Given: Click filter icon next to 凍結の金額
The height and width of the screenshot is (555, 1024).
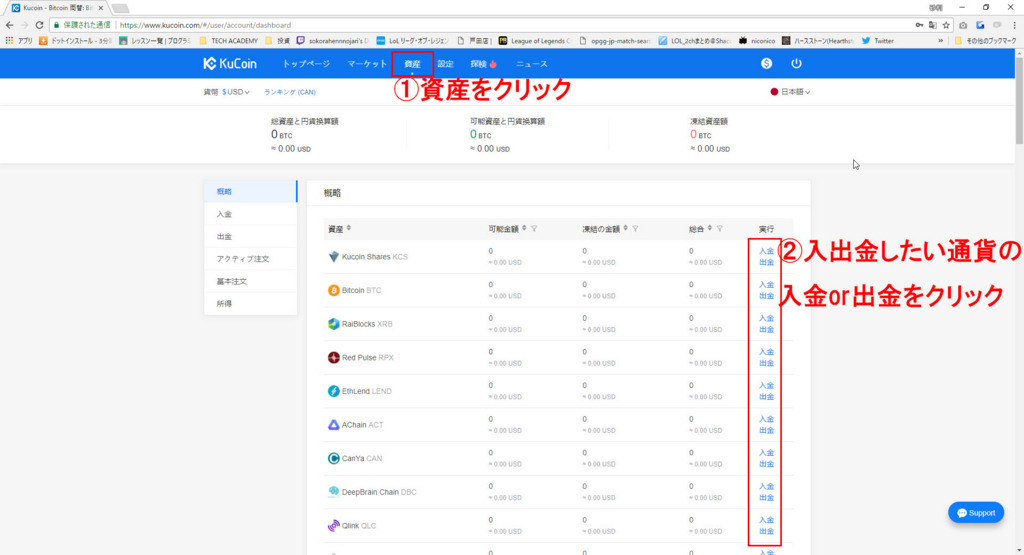Looking at the screenshot, I should [x=635, y=229].
